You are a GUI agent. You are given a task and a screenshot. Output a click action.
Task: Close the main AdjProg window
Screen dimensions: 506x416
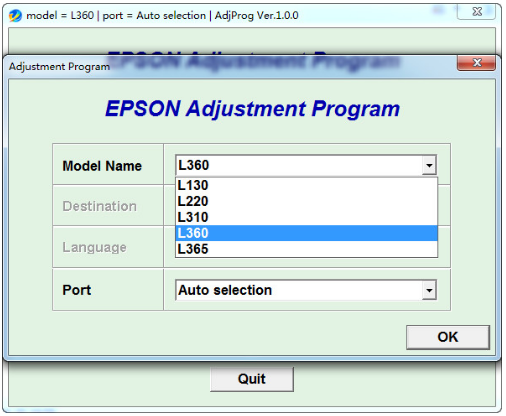tap(477, 12)
